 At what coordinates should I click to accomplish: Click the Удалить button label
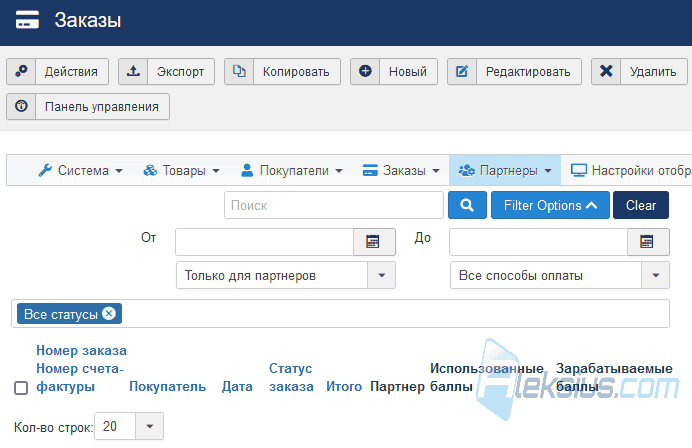tap(653, 72)
